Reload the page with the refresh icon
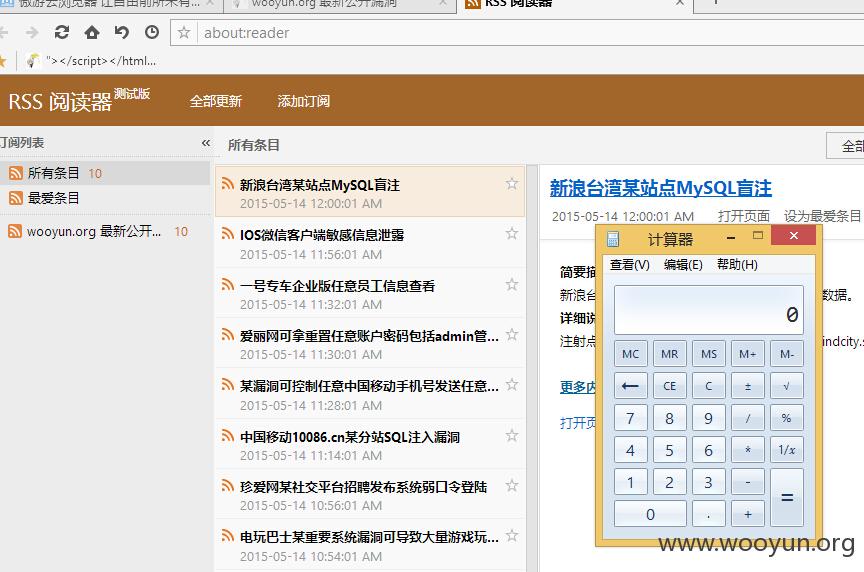Viewport: 864px width, 572px height. click(62, 33)
